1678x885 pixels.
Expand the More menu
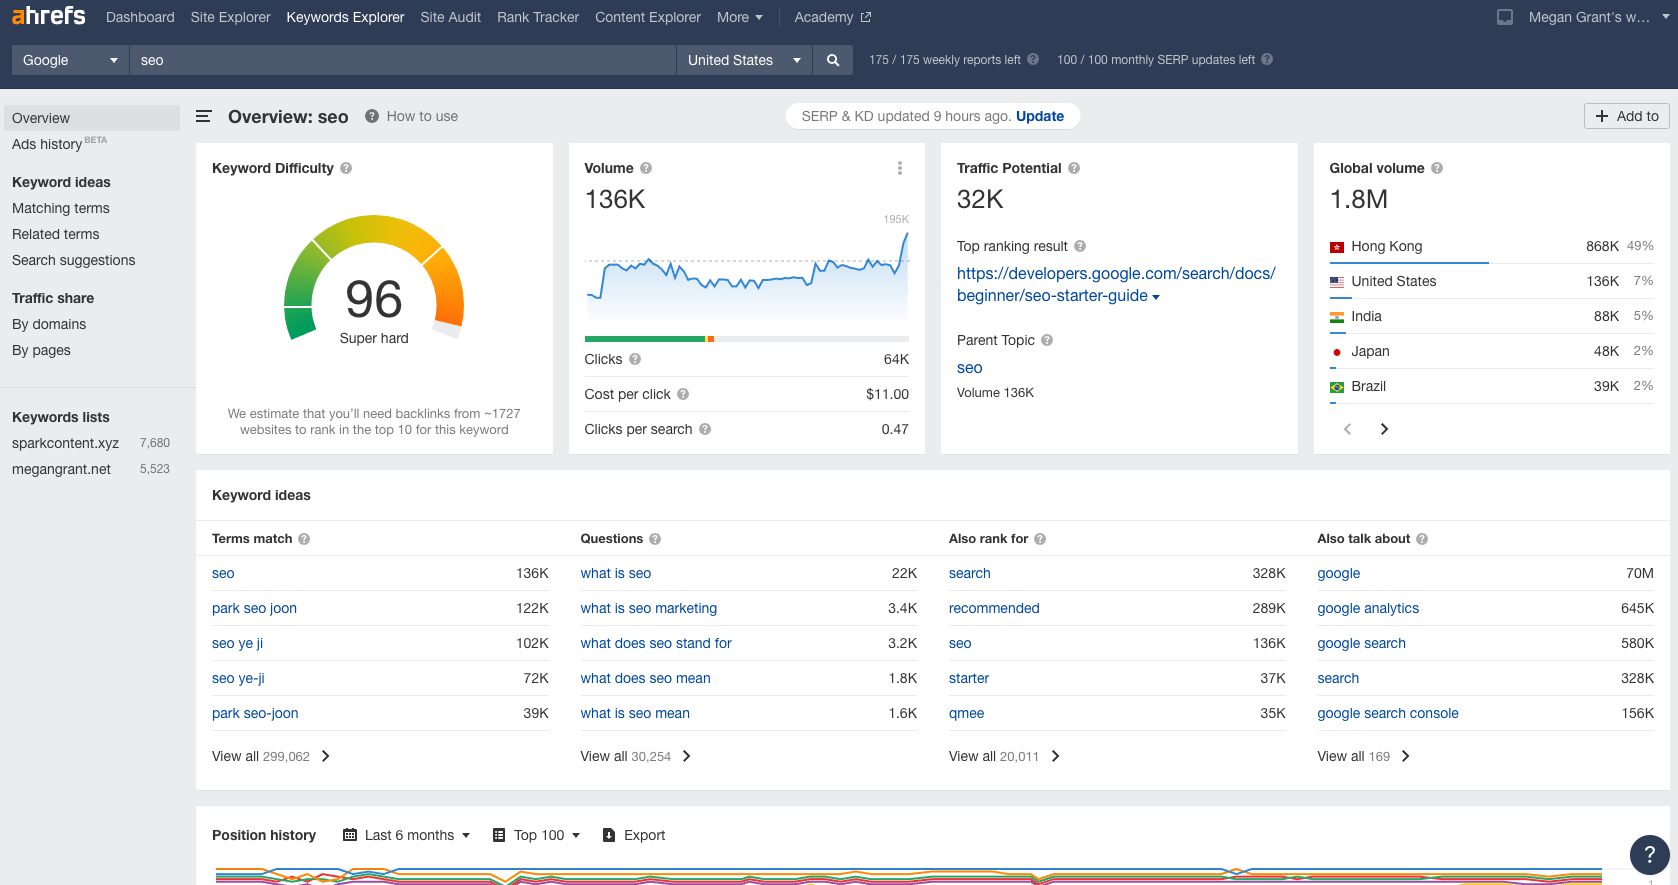tap(739, 17)
